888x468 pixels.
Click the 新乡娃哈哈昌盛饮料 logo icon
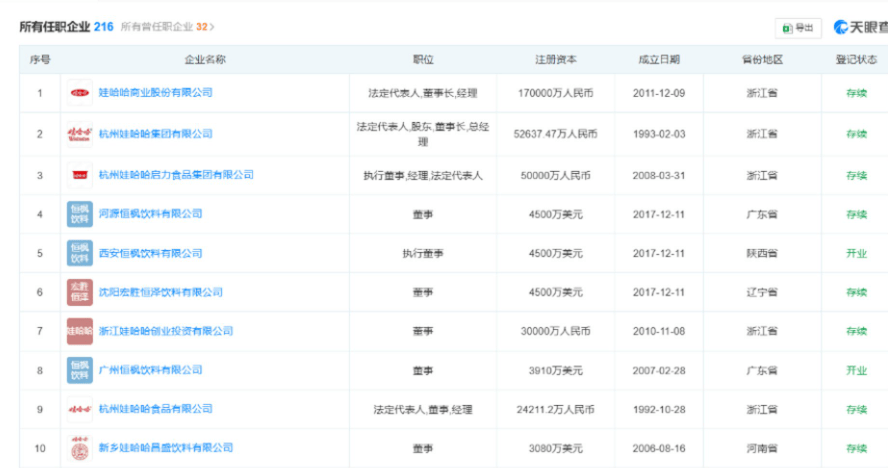click(x=80, y=448)
